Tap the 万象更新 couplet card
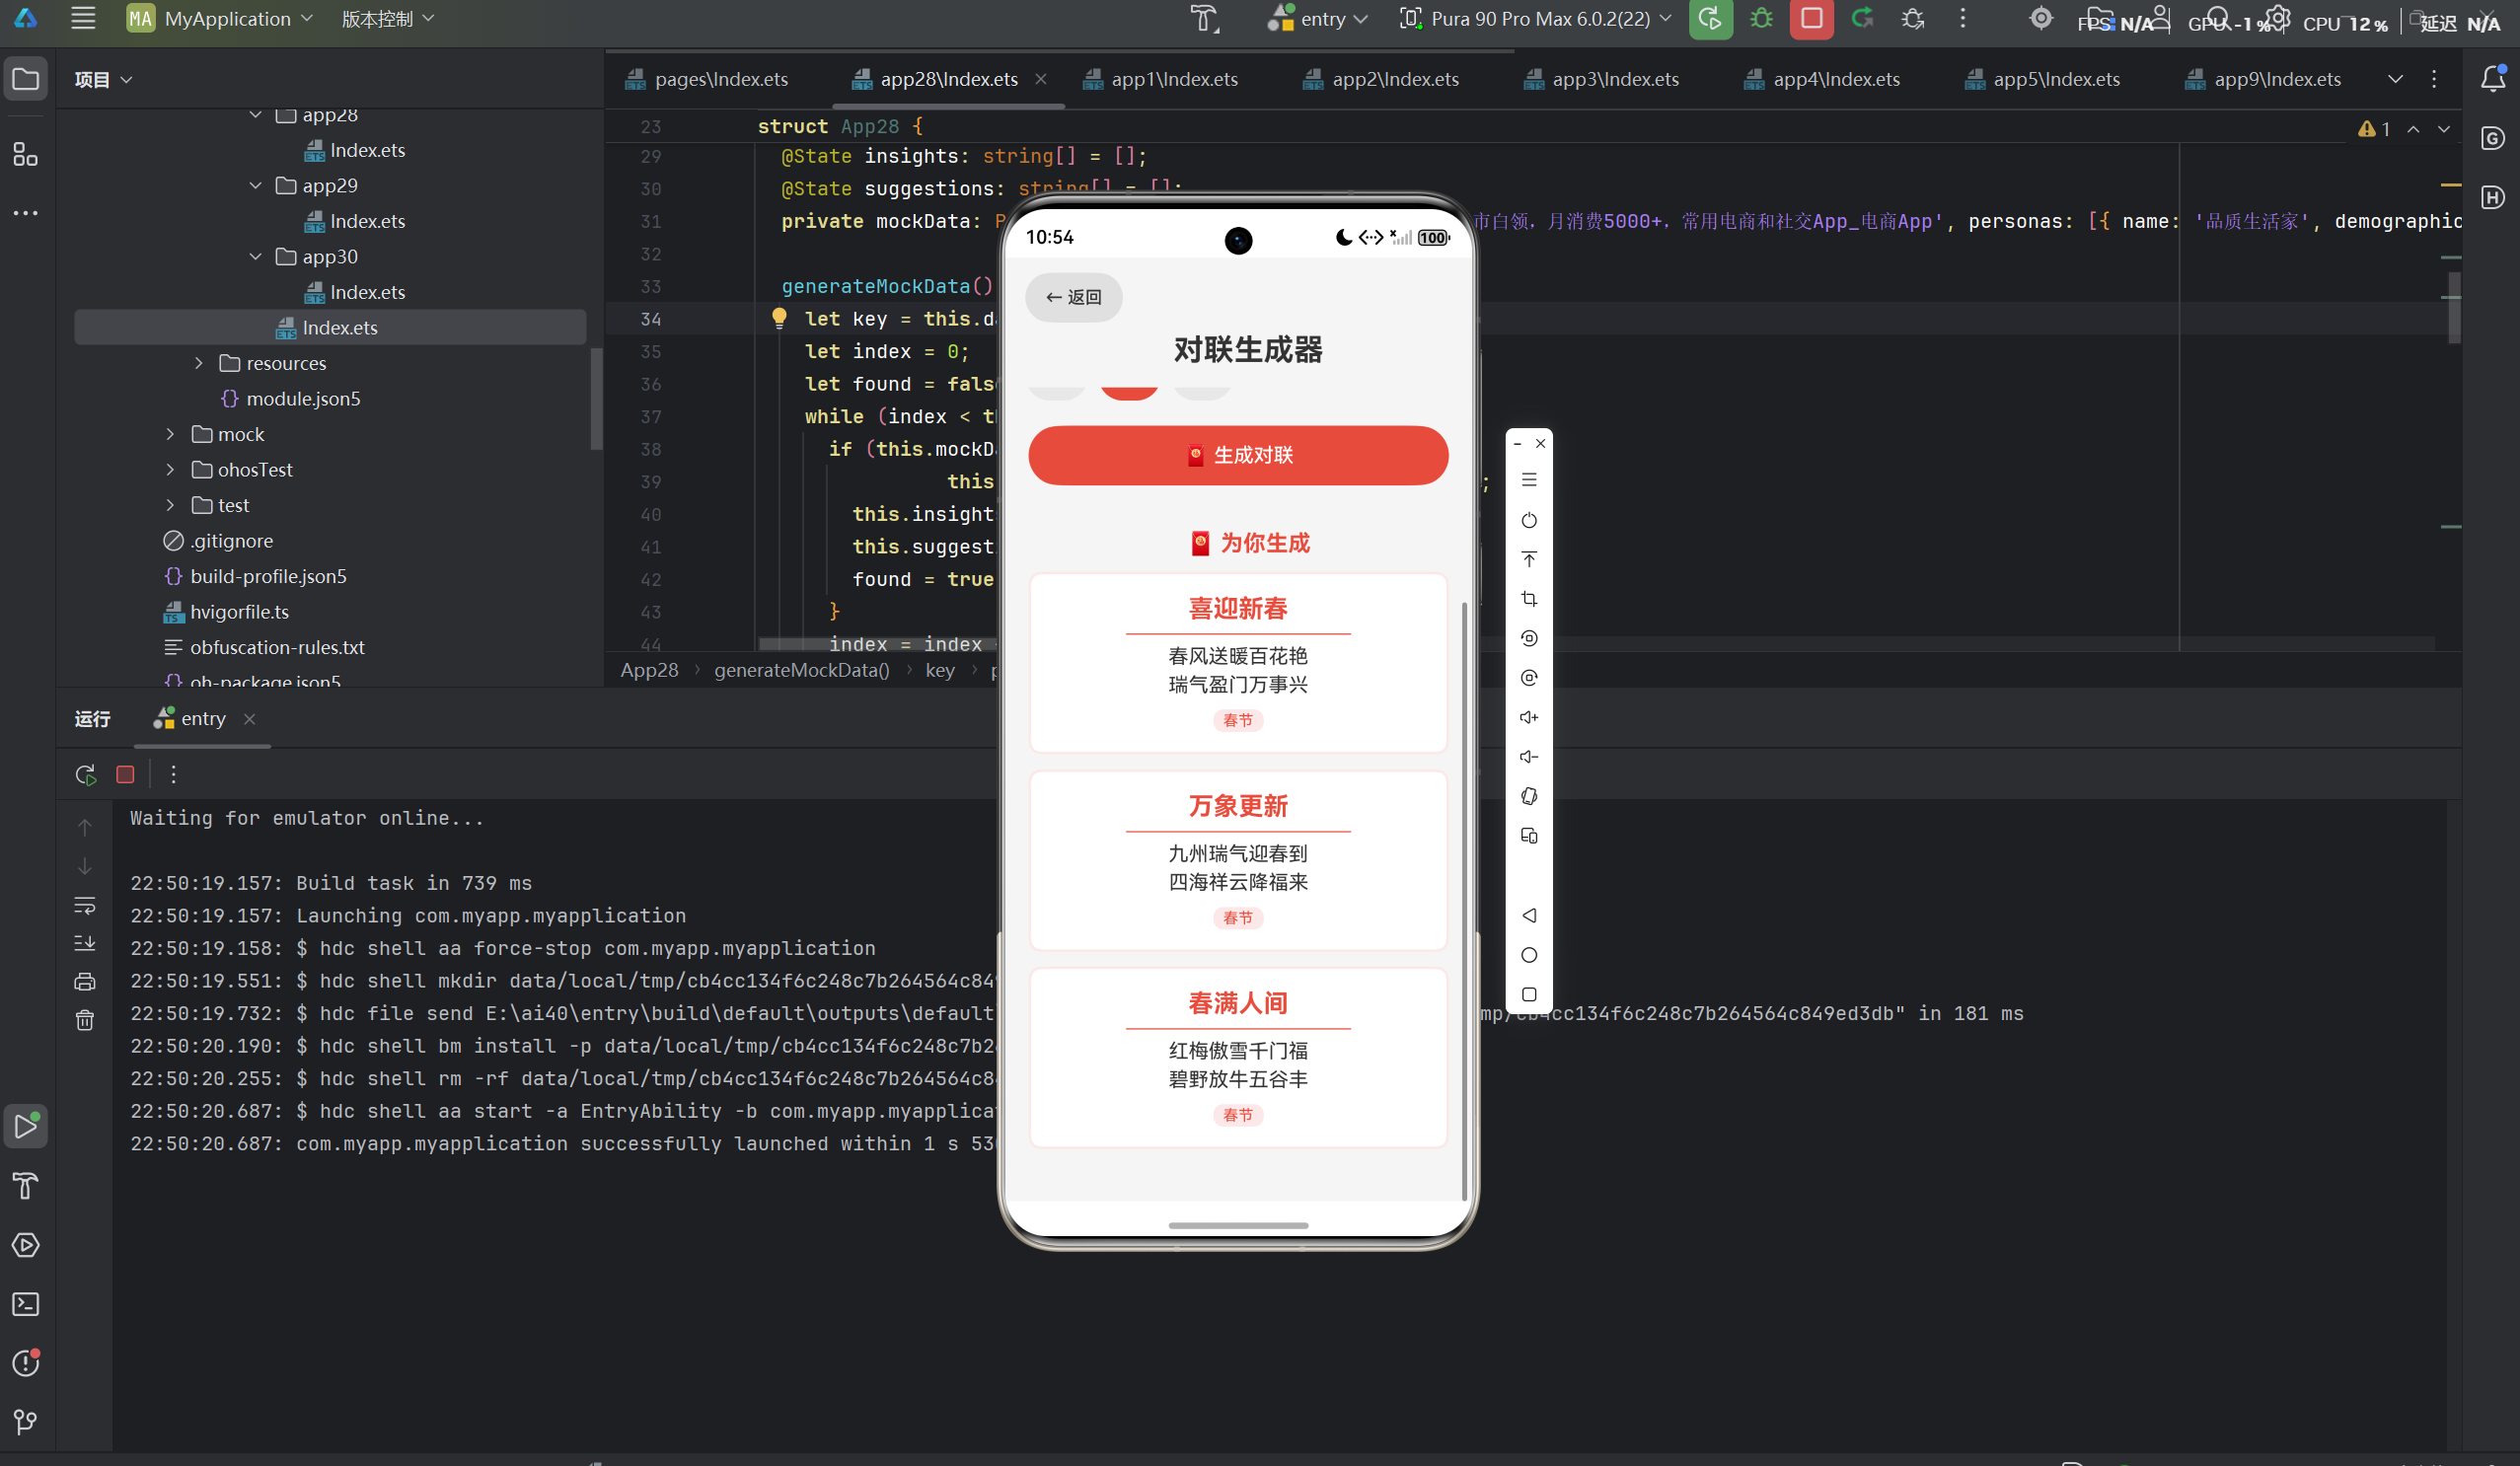The image size is (2520, 1466). (1238, 860)
